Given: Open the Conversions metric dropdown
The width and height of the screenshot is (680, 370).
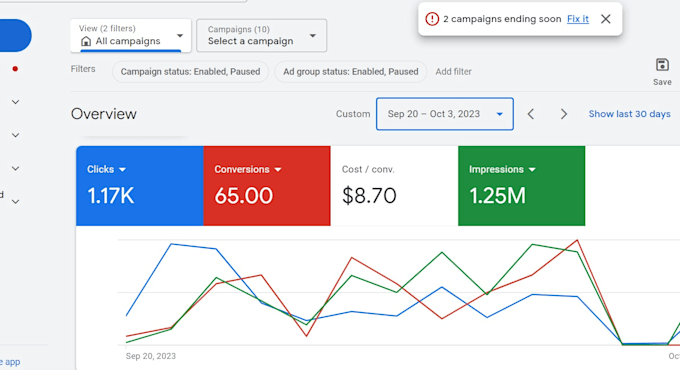Looking at the screenshot, I should pyautogui.click(x=248, y=169).
